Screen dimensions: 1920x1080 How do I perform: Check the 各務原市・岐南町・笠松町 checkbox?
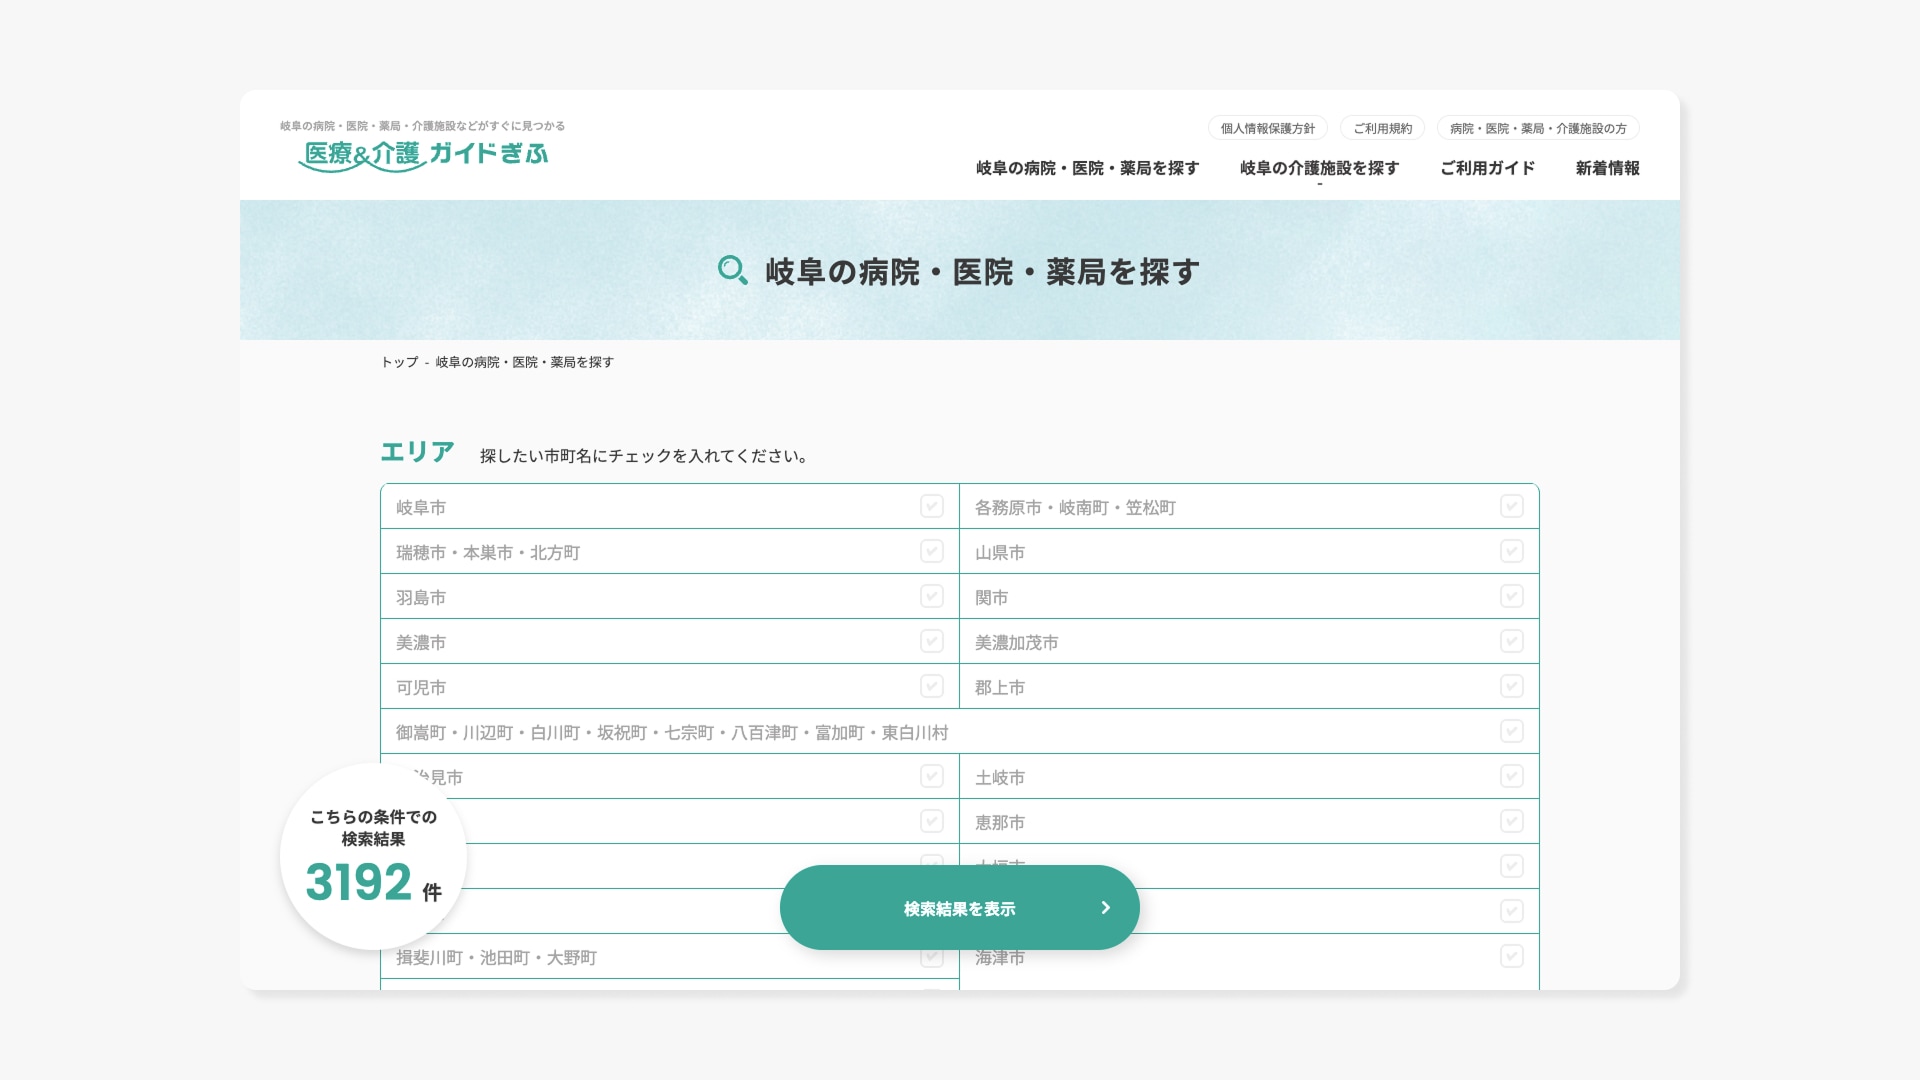[1512, 506]
